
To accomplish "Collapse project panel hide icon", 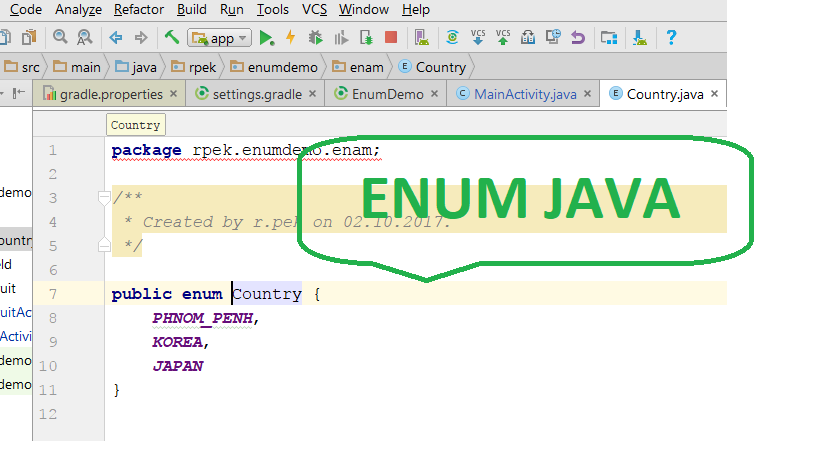I will click(x=19, y=93).
